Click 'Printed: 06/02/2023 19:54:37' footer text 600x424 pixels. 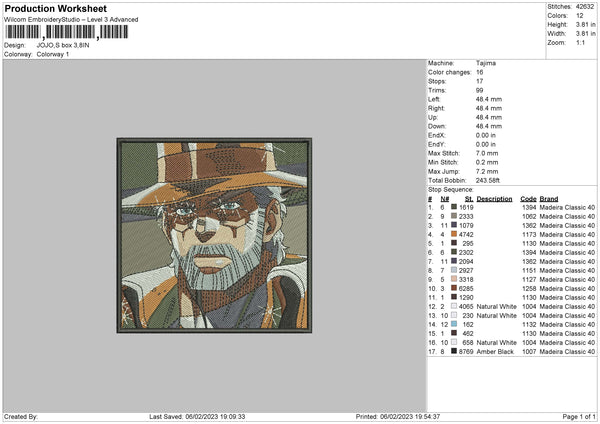tap(398, 417)
